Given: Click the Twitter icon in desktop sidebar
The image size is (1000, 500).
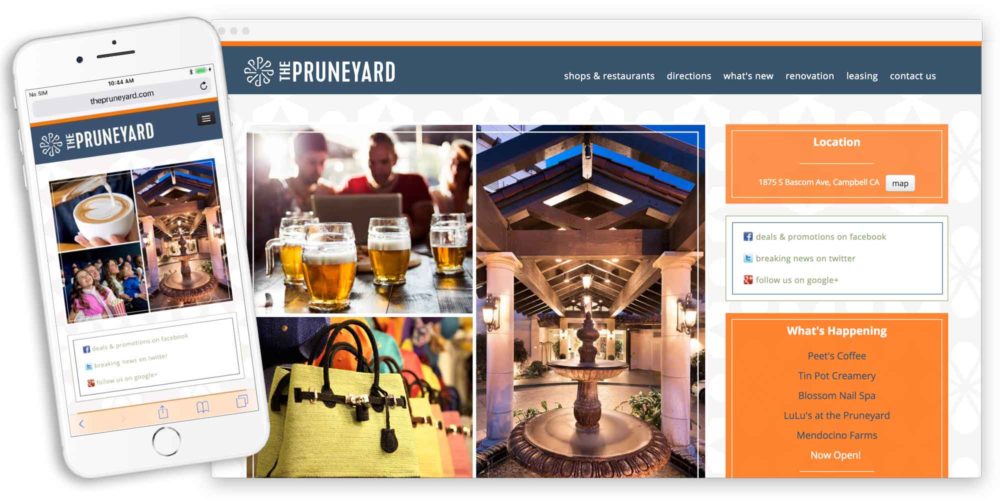Looking at the screenshot, I should 748,258.
